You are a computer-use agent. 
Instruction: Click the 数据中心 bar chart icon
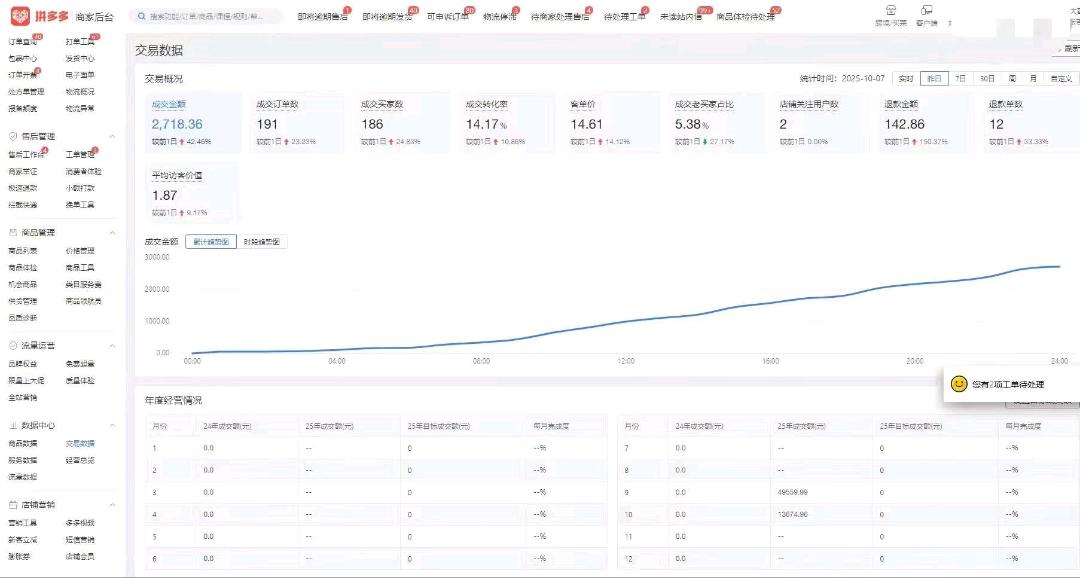tap(13, 425)
